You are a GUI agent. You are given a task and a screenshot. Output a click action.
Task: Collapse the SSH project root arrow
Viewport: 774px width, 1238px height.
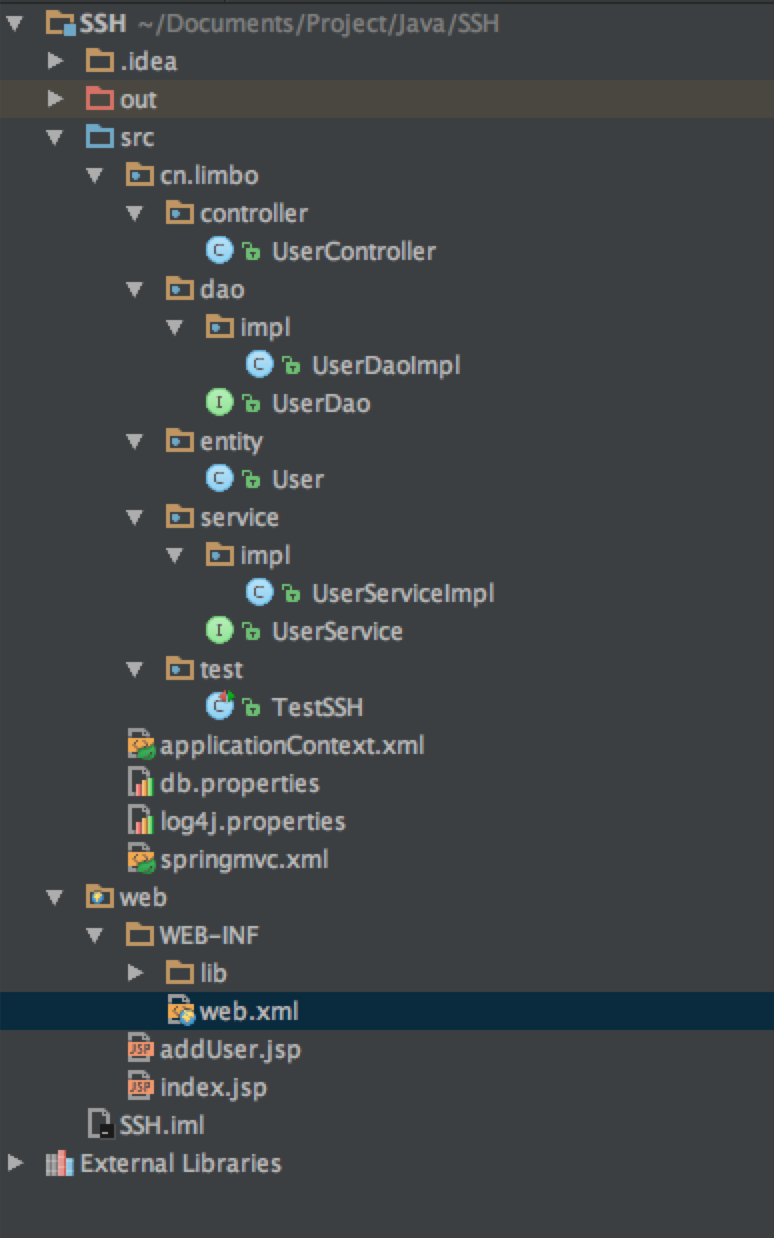[14, 23]
